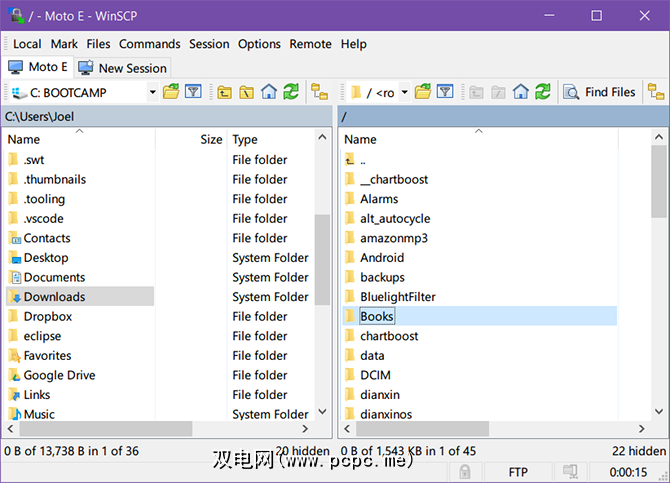Click the local panel horizontal scrollbar
The width and height of the screenshot is (670, 483).
(x=106, y=428)
